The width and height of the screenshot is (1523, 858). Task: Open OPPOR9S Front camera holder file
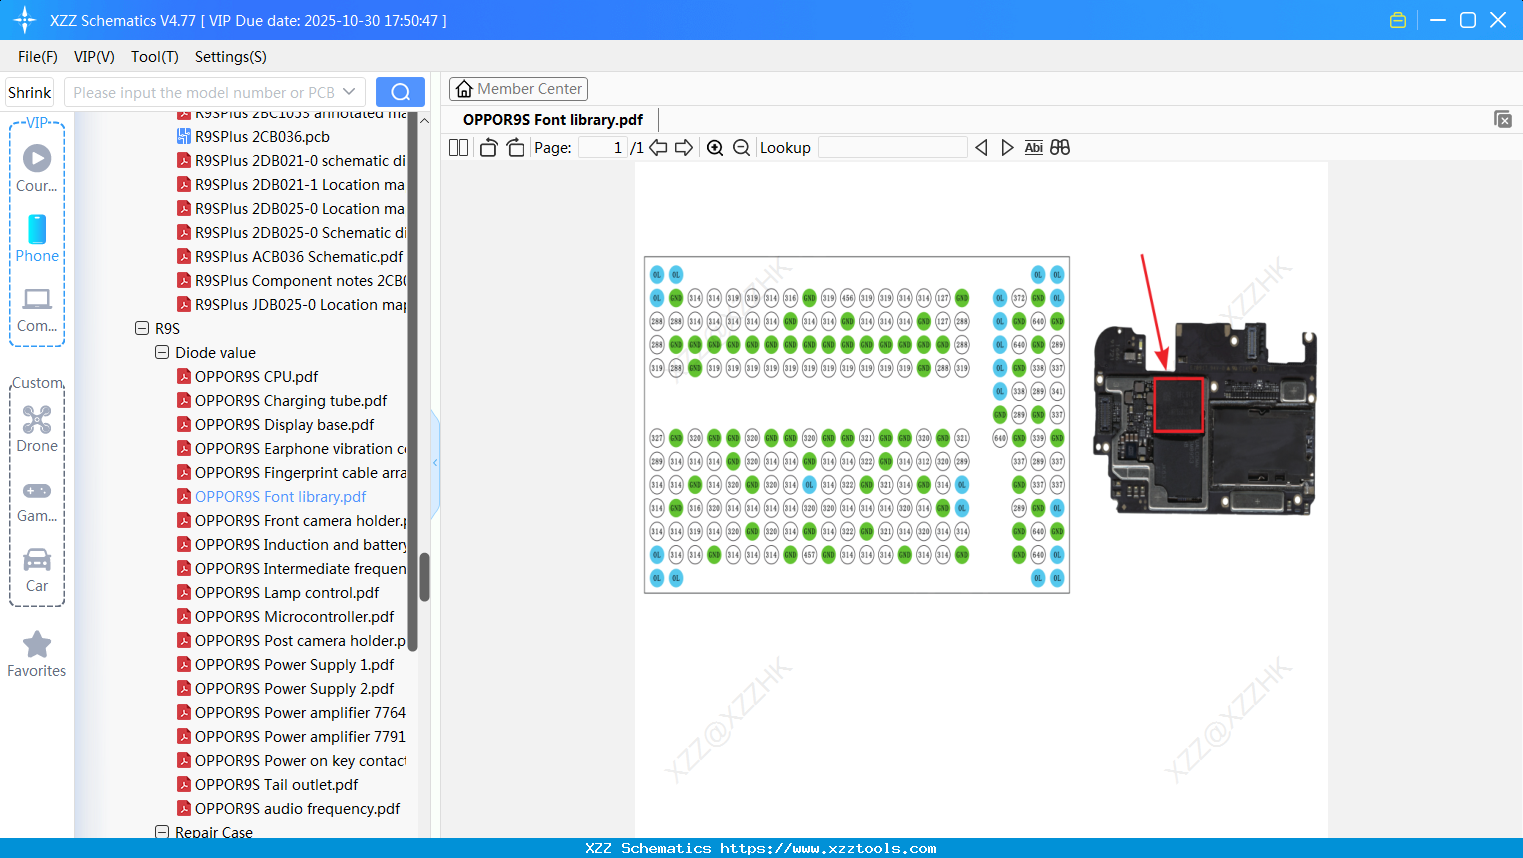click(291, 521)
